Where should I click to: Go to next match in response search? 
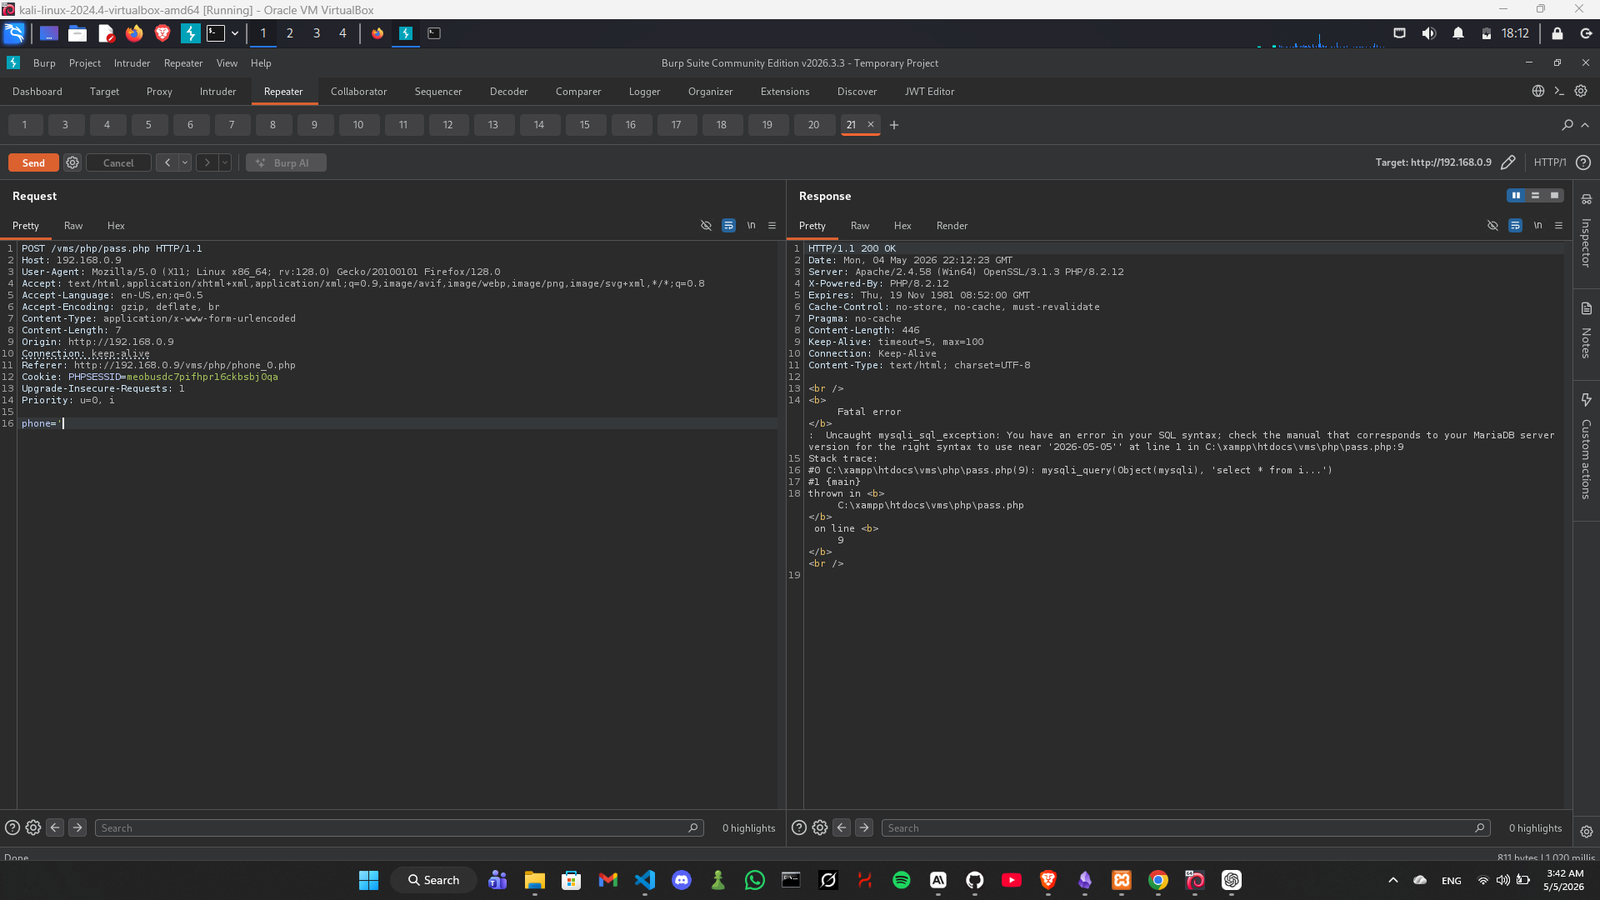(x=864, y=828)
